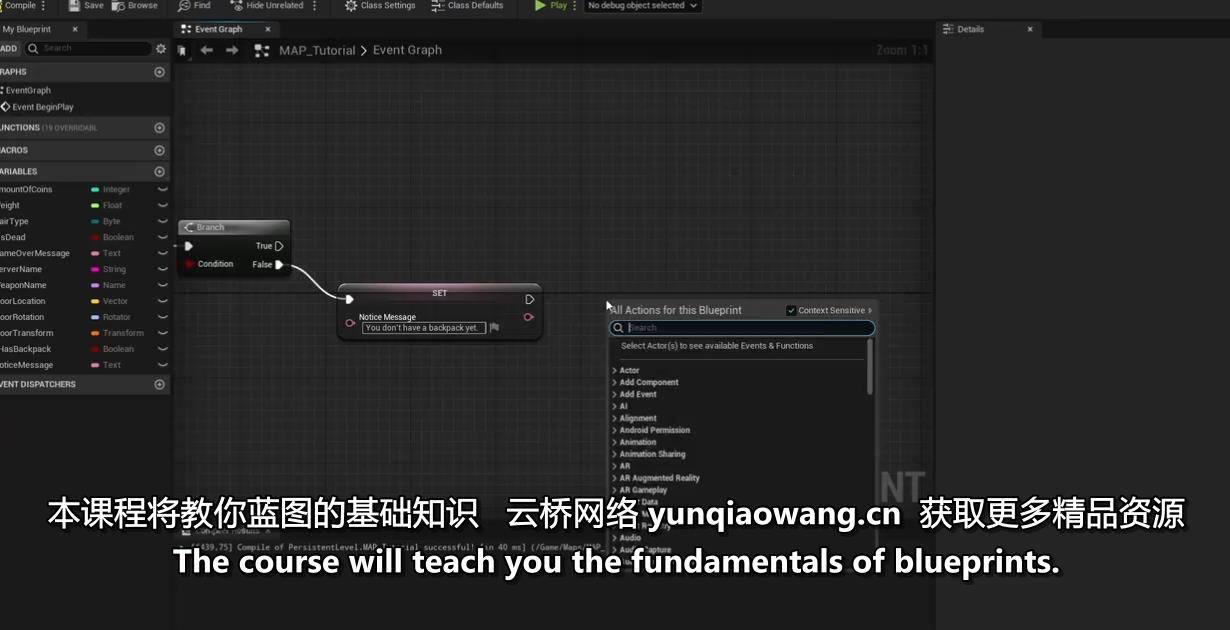Expand the Add Component category
This screenshot has height=630, width=1230.
[614, 382]
